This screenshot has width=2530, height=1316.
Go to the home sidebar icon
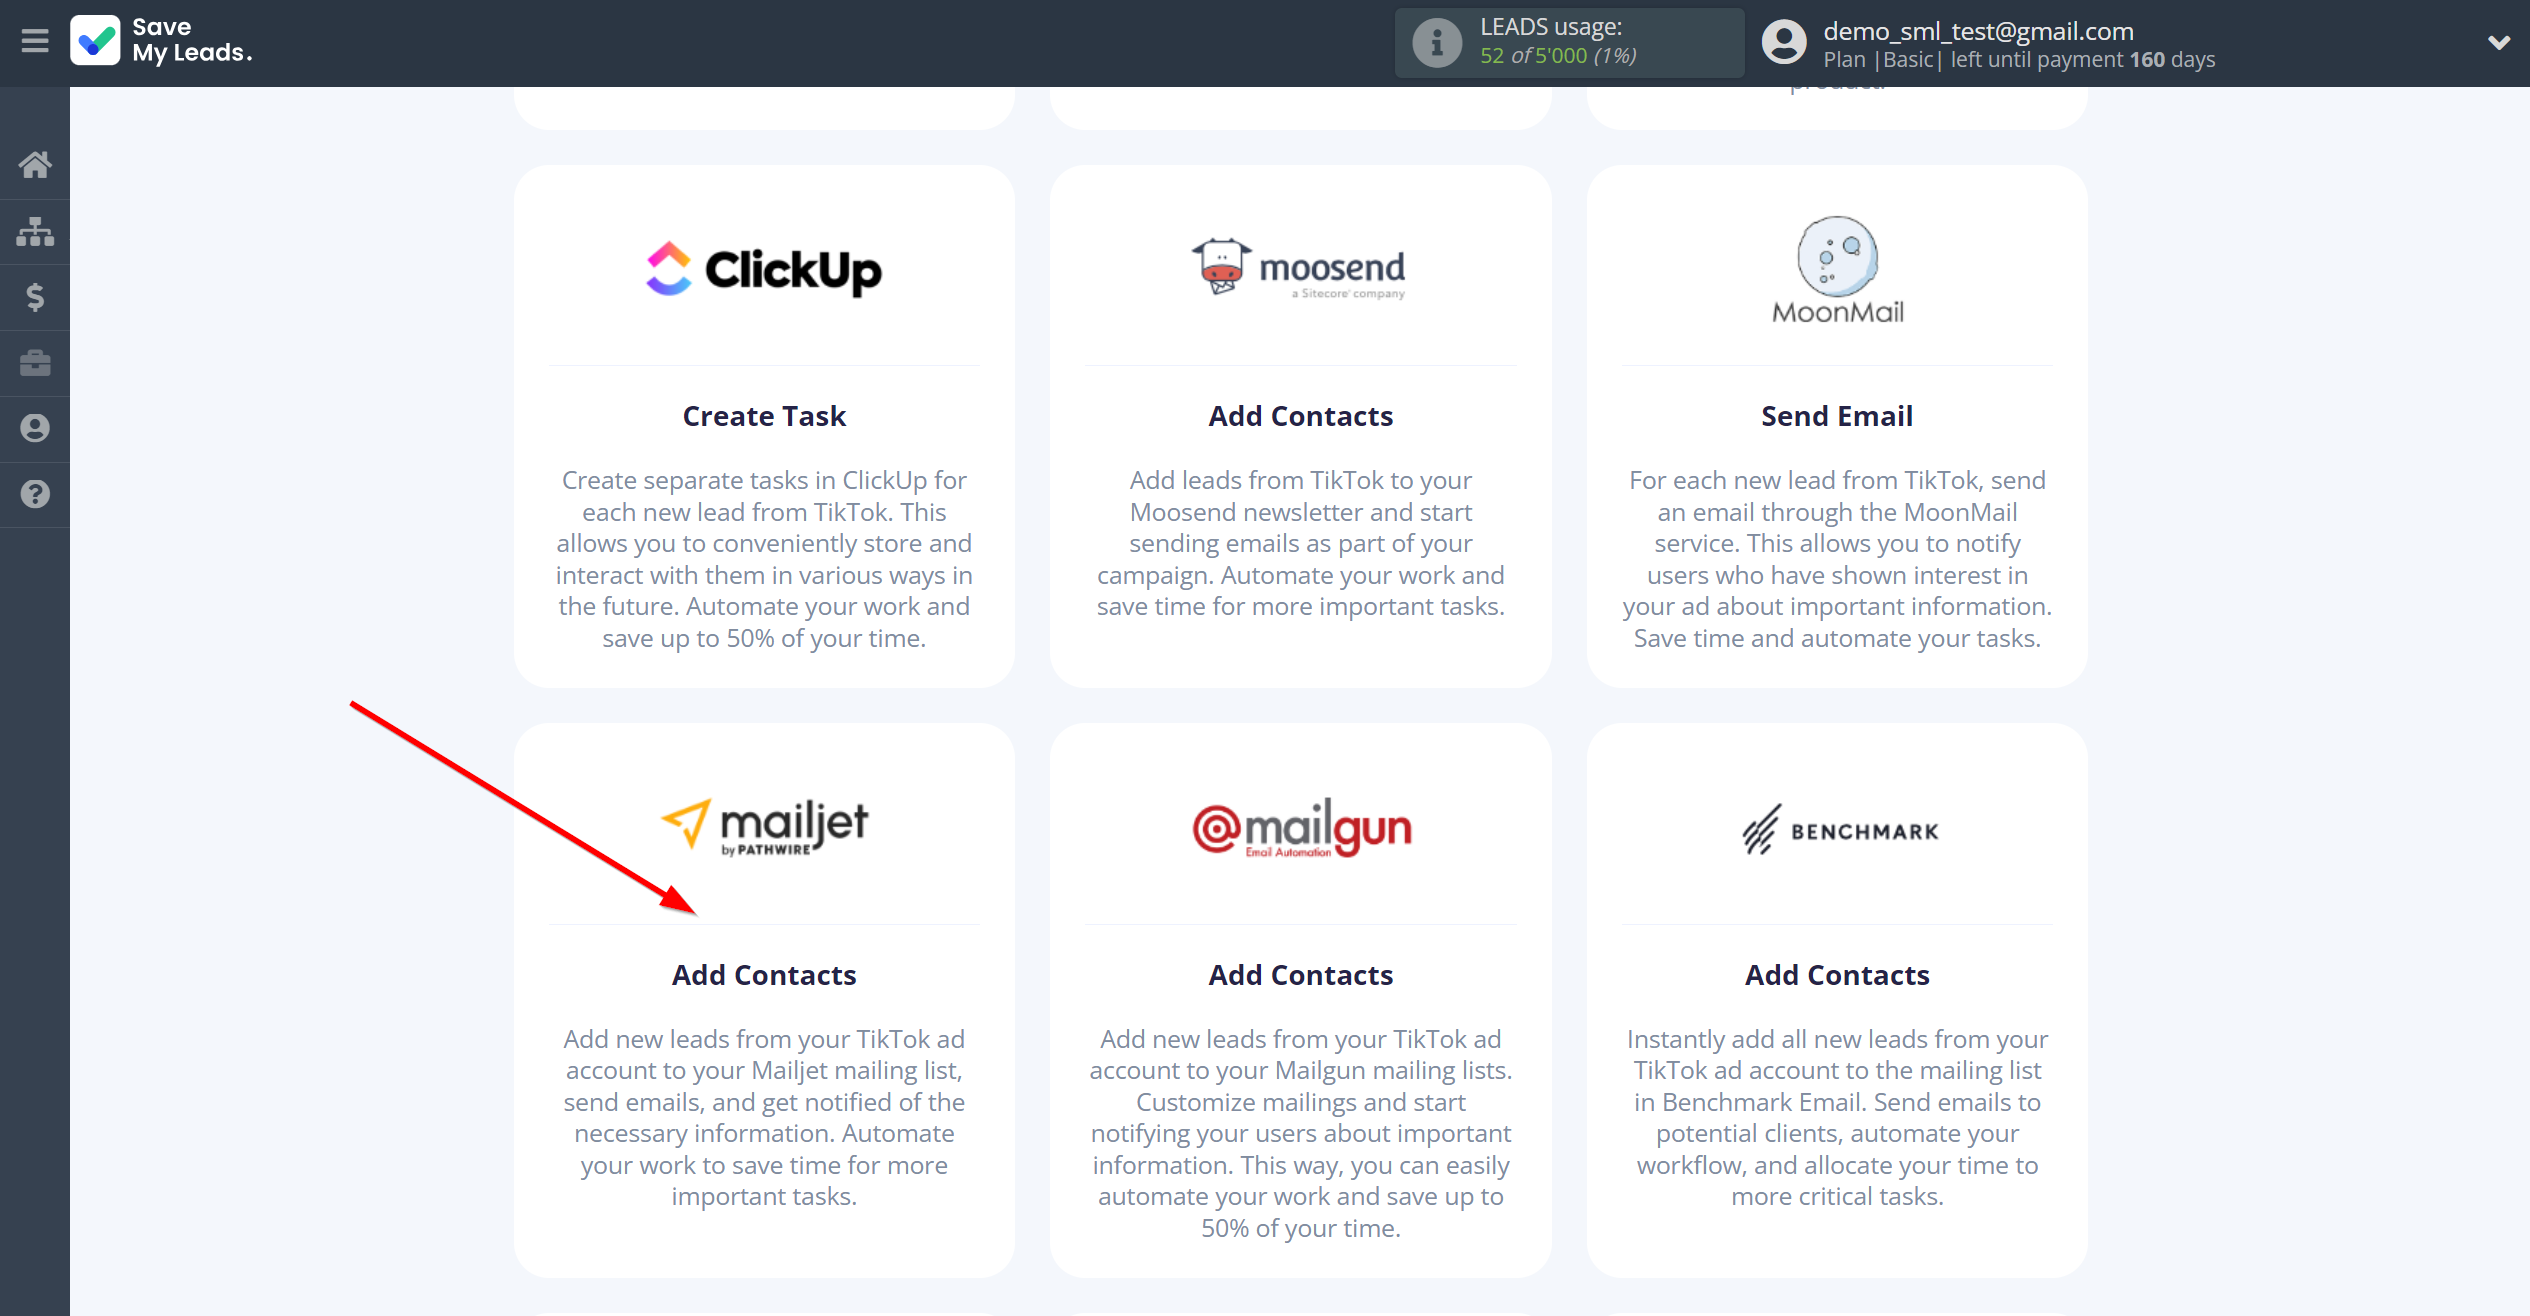pos(35,165)
